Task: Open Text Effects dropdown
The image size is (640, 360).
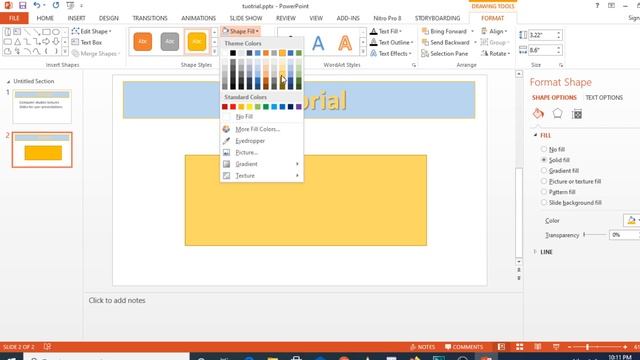Action: click(x=391, y=53)
